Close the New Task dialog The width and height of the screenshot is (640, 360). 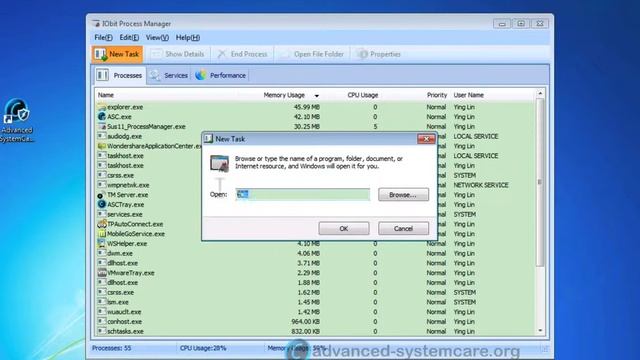(x=426, y=139)
